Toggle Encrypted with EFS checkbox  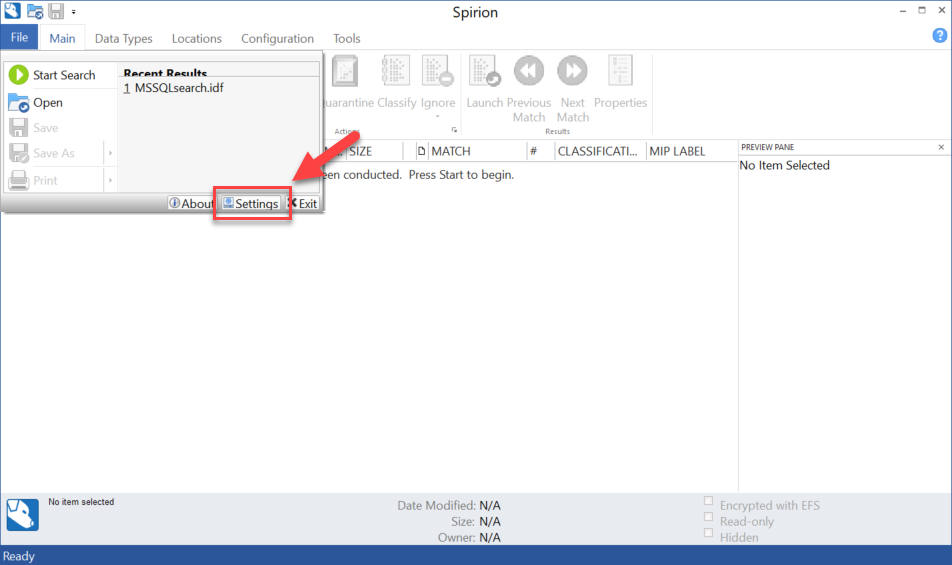tap(709, 501)
